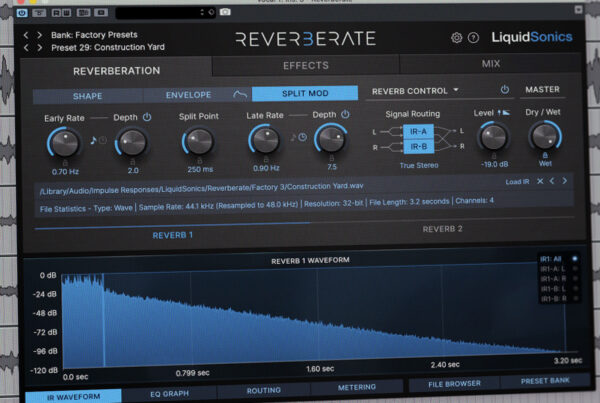
Task: Click the Level knob at -19.0 dB
Action: (x=494, y=137)
